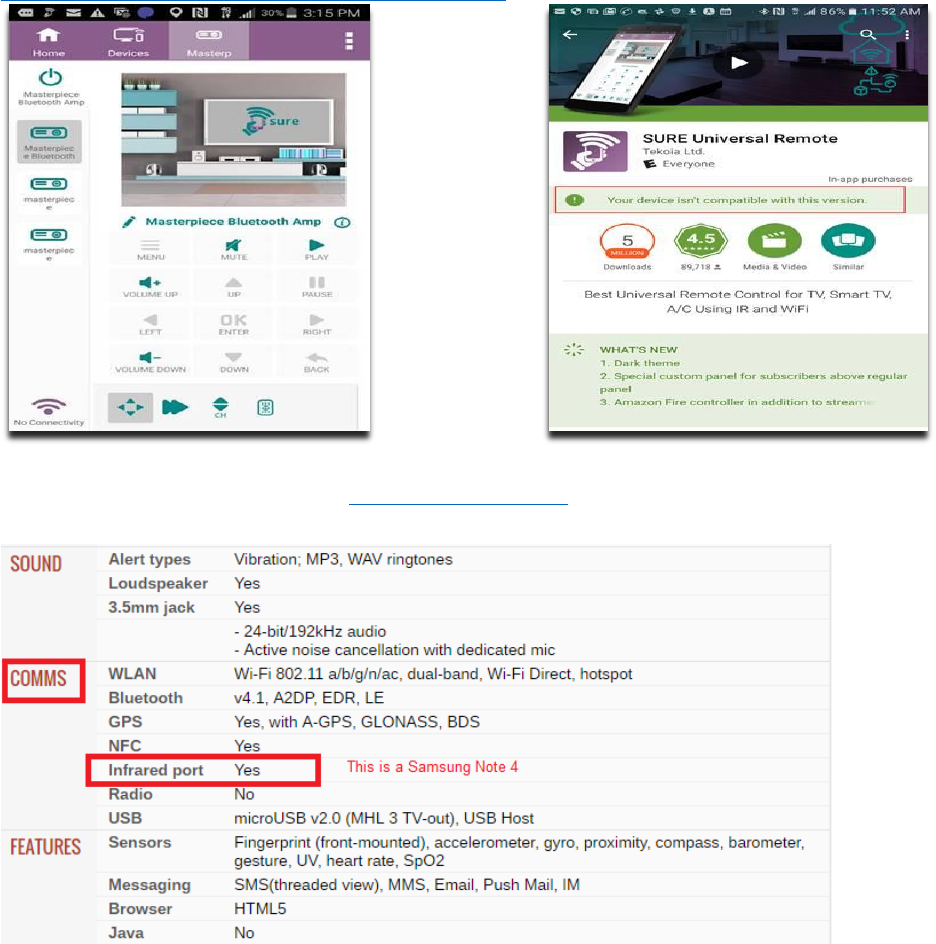Viewport: 936px width, 944px height.
Task: Open the Similar apps badge
Action: click(848, 247)
